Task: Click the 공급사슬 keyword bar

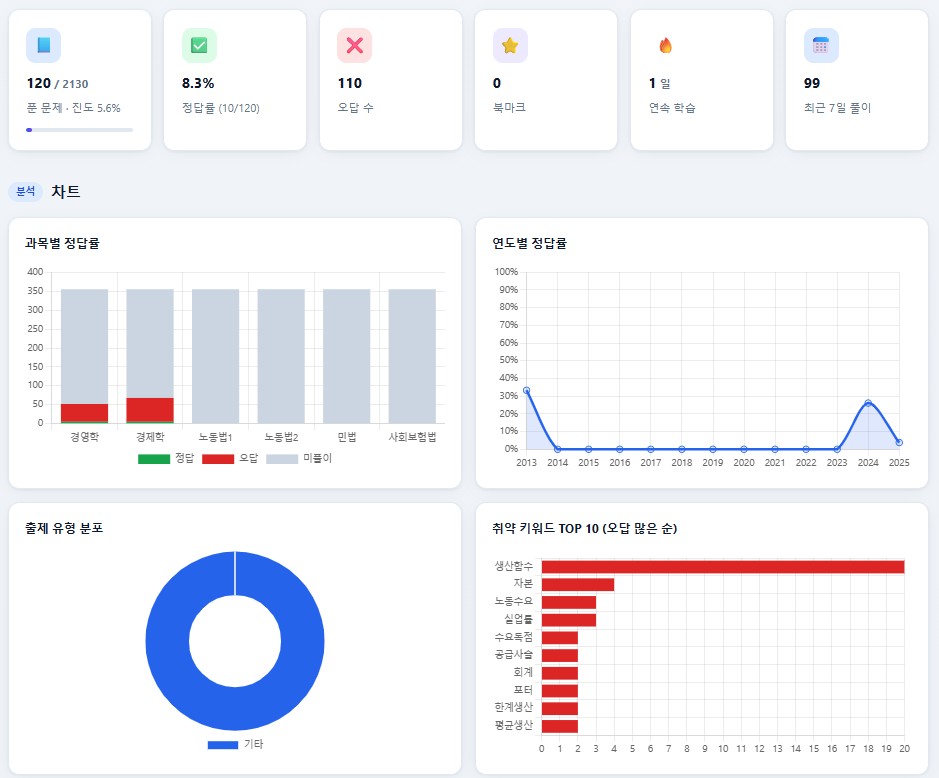Action: coord(560,655)
